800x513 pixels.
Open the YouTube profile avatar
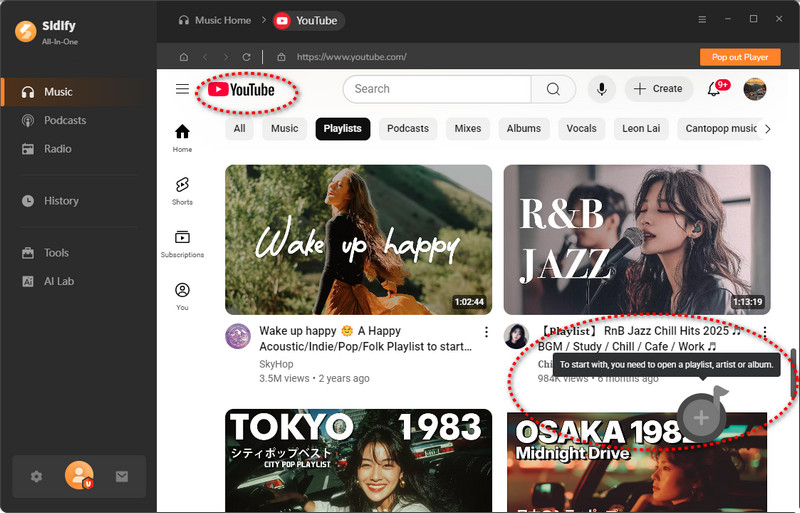755,89
